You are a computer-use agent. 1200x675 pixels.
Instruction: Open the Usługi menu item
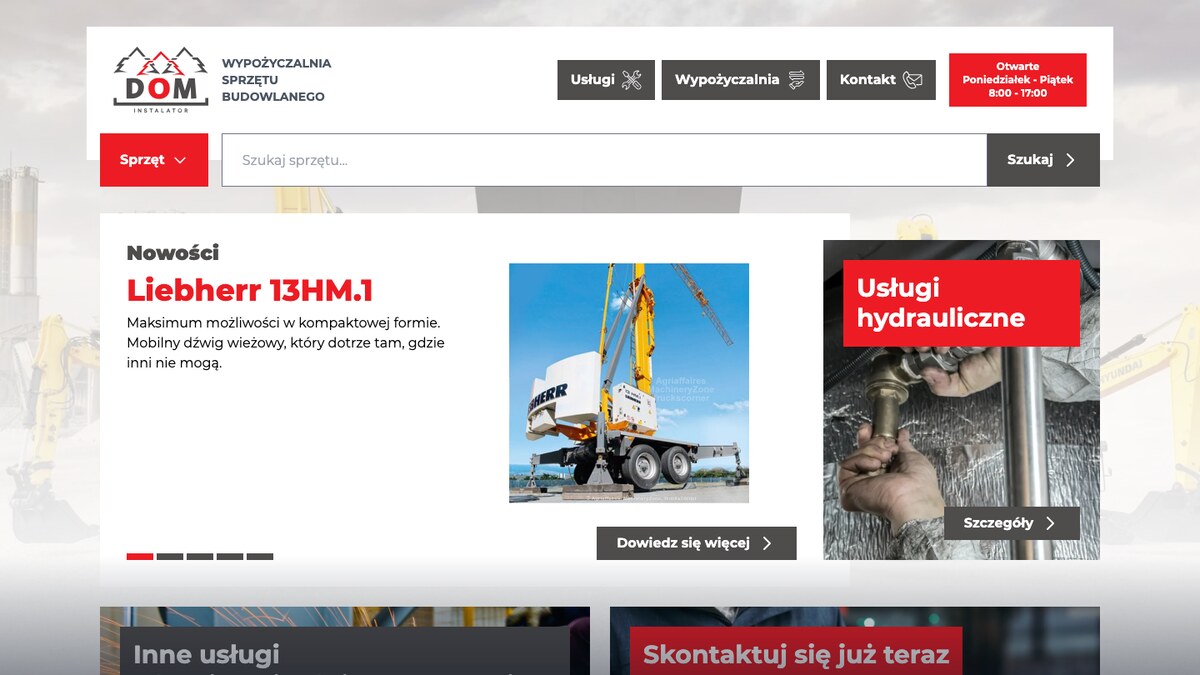coord(606,80)
